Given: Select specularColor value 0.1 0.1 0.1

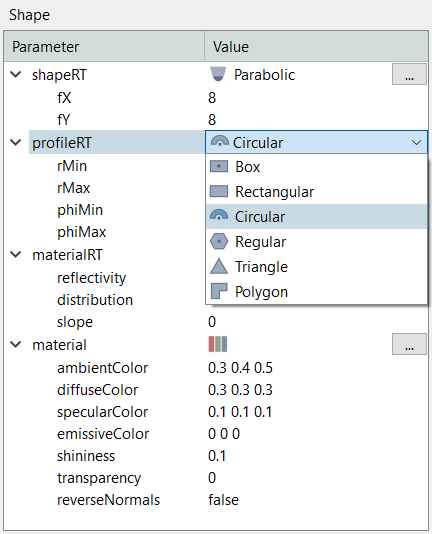Looking at the screenshot, I should 240,412.
